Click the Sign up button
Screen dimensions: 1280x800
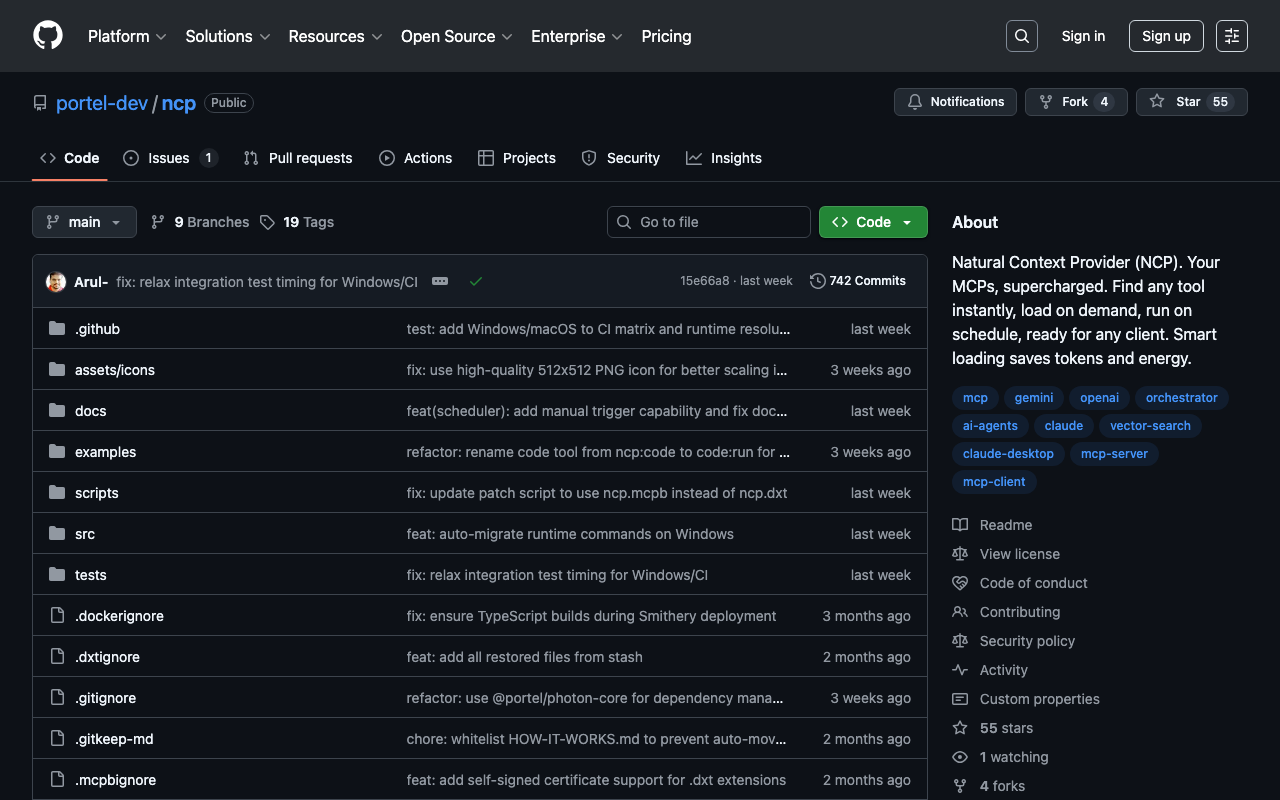[1166, 36]
